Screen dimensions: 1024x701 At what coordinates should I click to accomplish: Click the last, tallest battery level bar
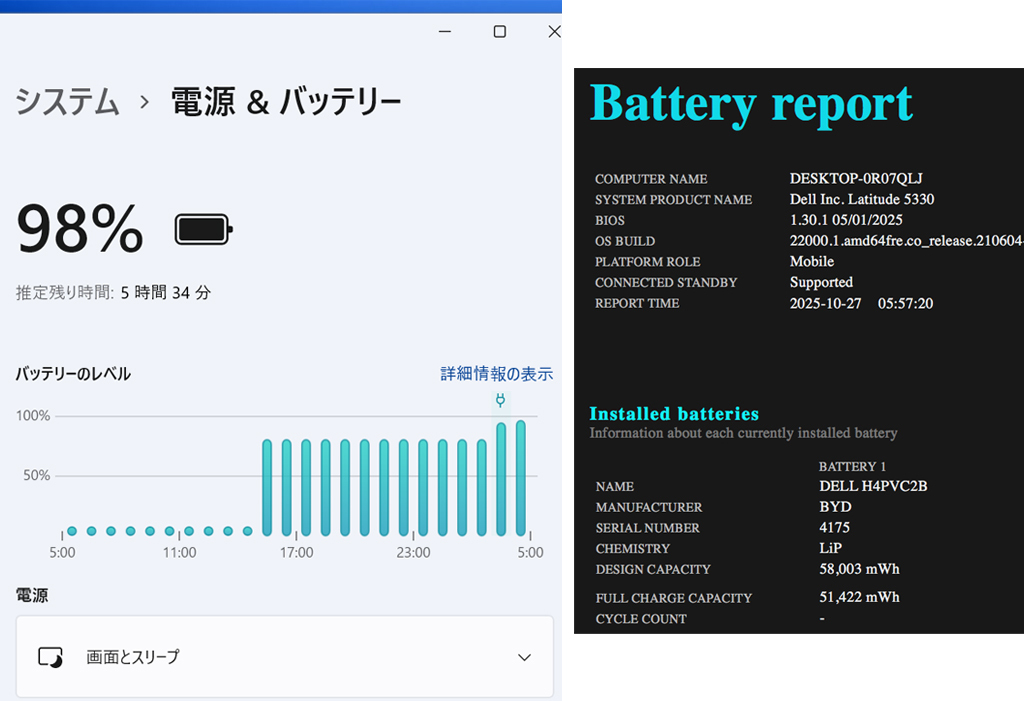click(520, 478)
